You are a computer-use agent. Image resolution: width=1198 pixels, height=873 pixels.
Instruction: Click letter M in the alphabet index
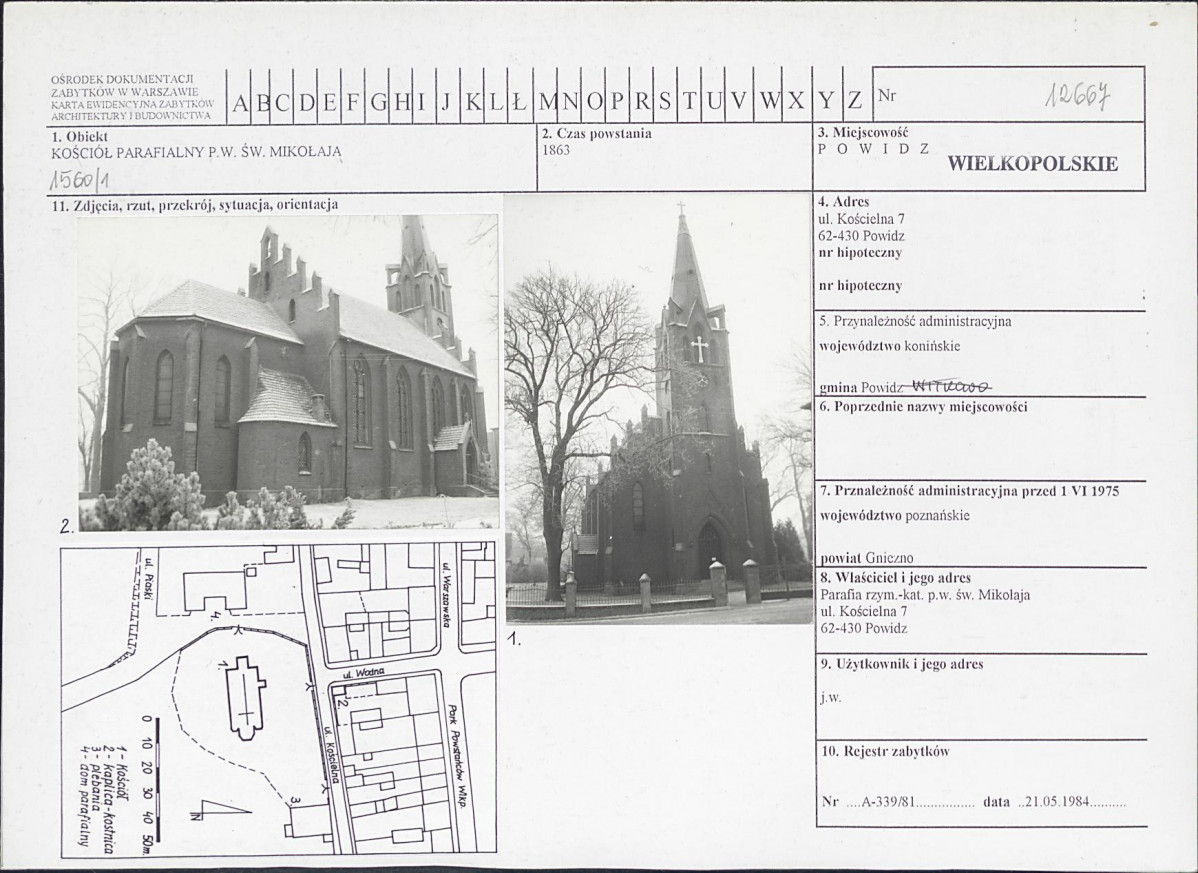[x=547, y=101]
